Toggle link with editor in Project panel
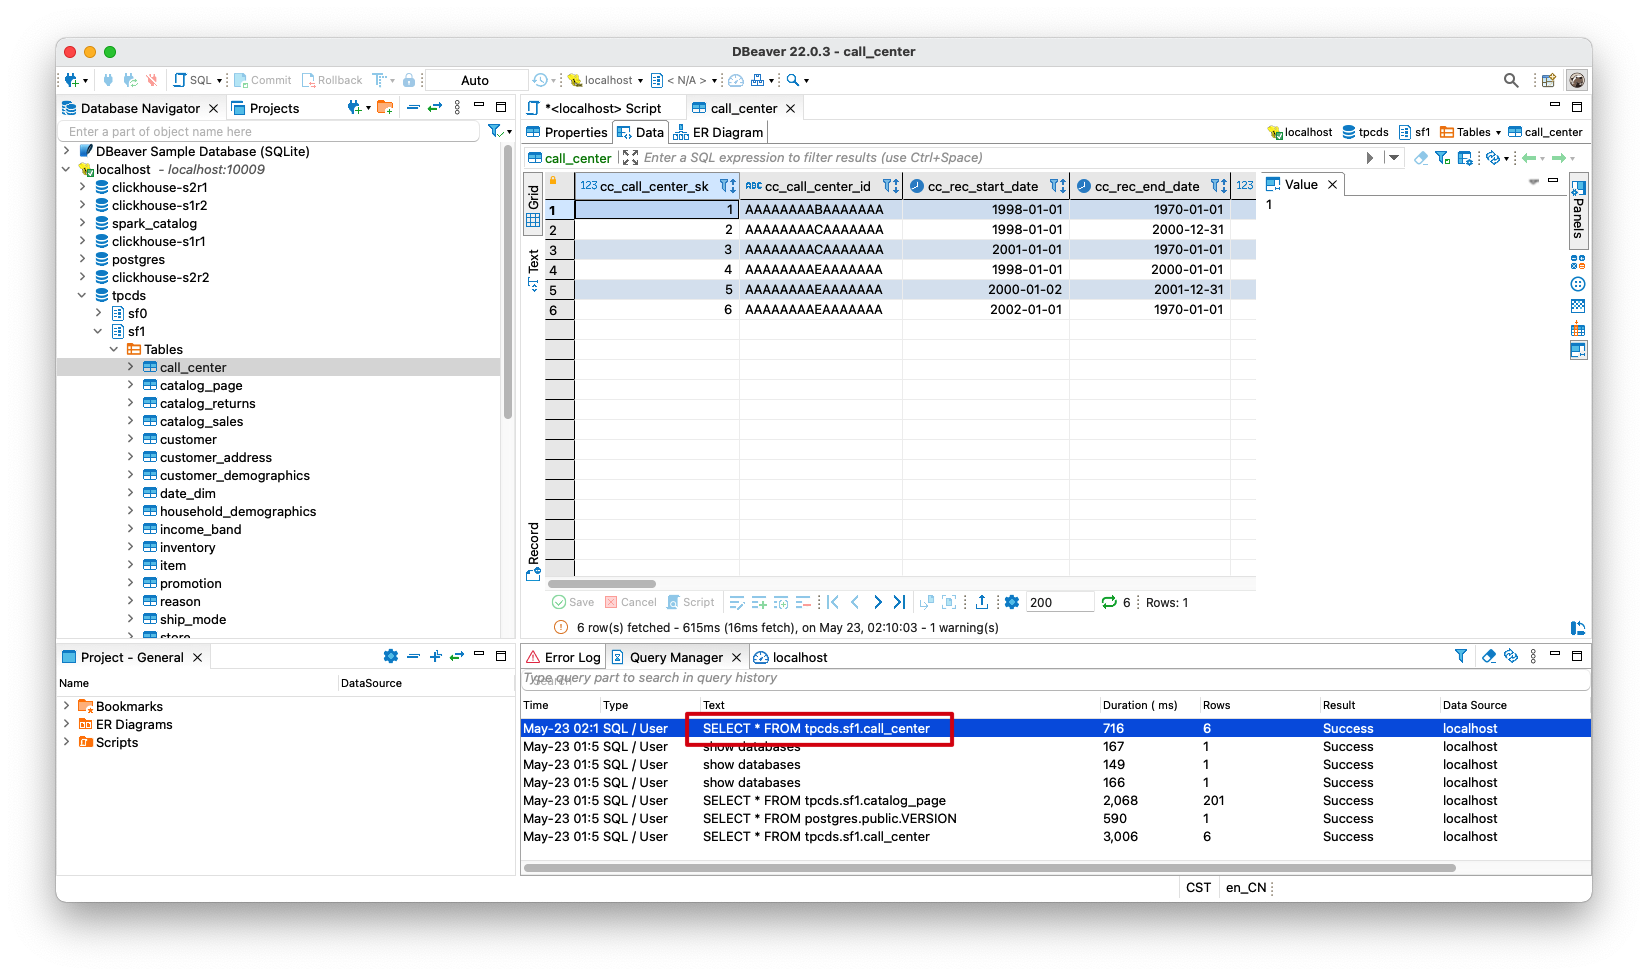 (457, 656)
